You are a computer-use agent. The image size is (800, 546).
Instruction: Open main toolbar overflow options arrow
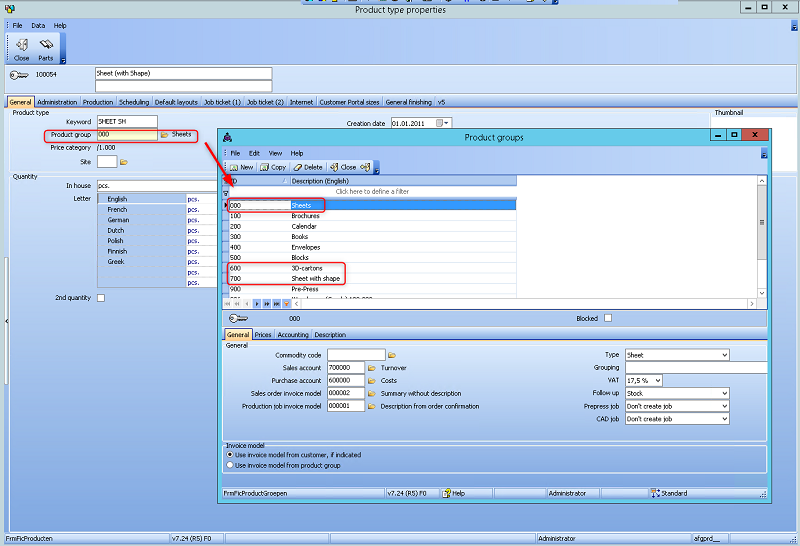point(63,60)
